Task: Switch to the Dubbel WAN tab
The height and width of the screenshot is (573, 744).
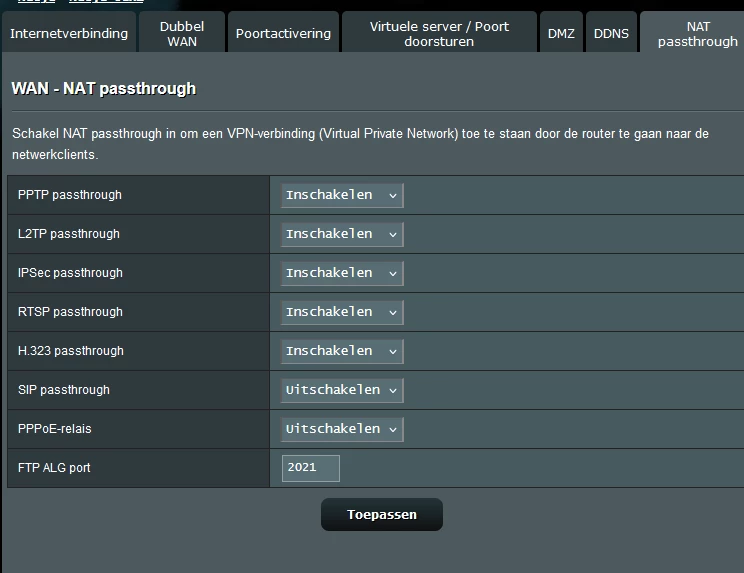Action: 181,33
